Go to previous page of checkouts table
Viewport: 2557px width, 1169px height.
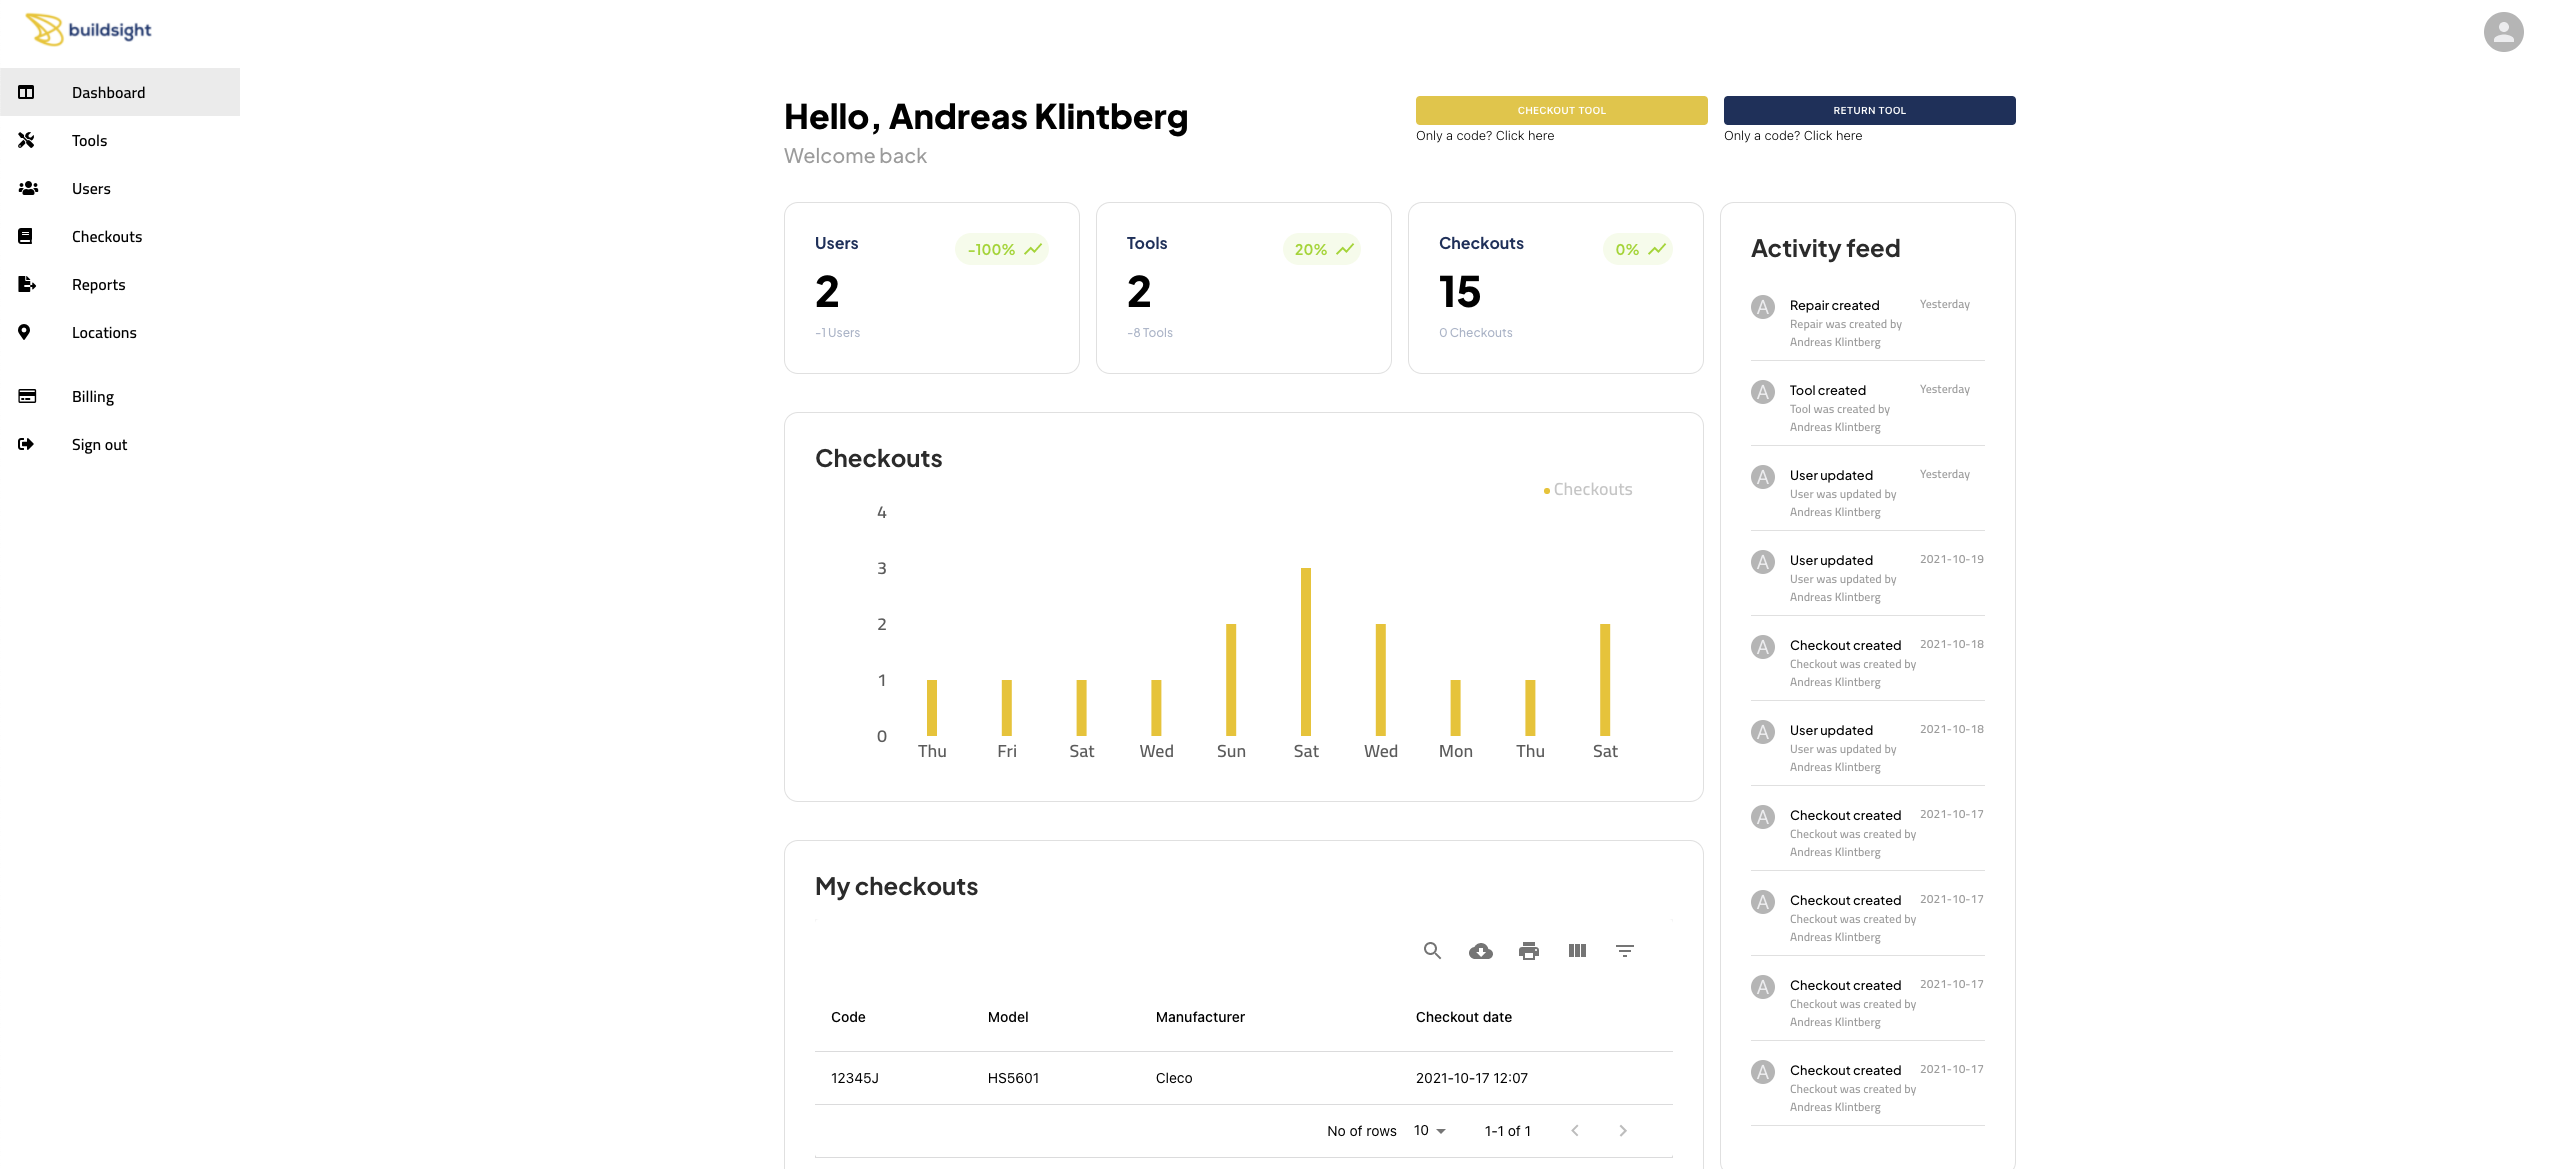pos(1575,1131)
